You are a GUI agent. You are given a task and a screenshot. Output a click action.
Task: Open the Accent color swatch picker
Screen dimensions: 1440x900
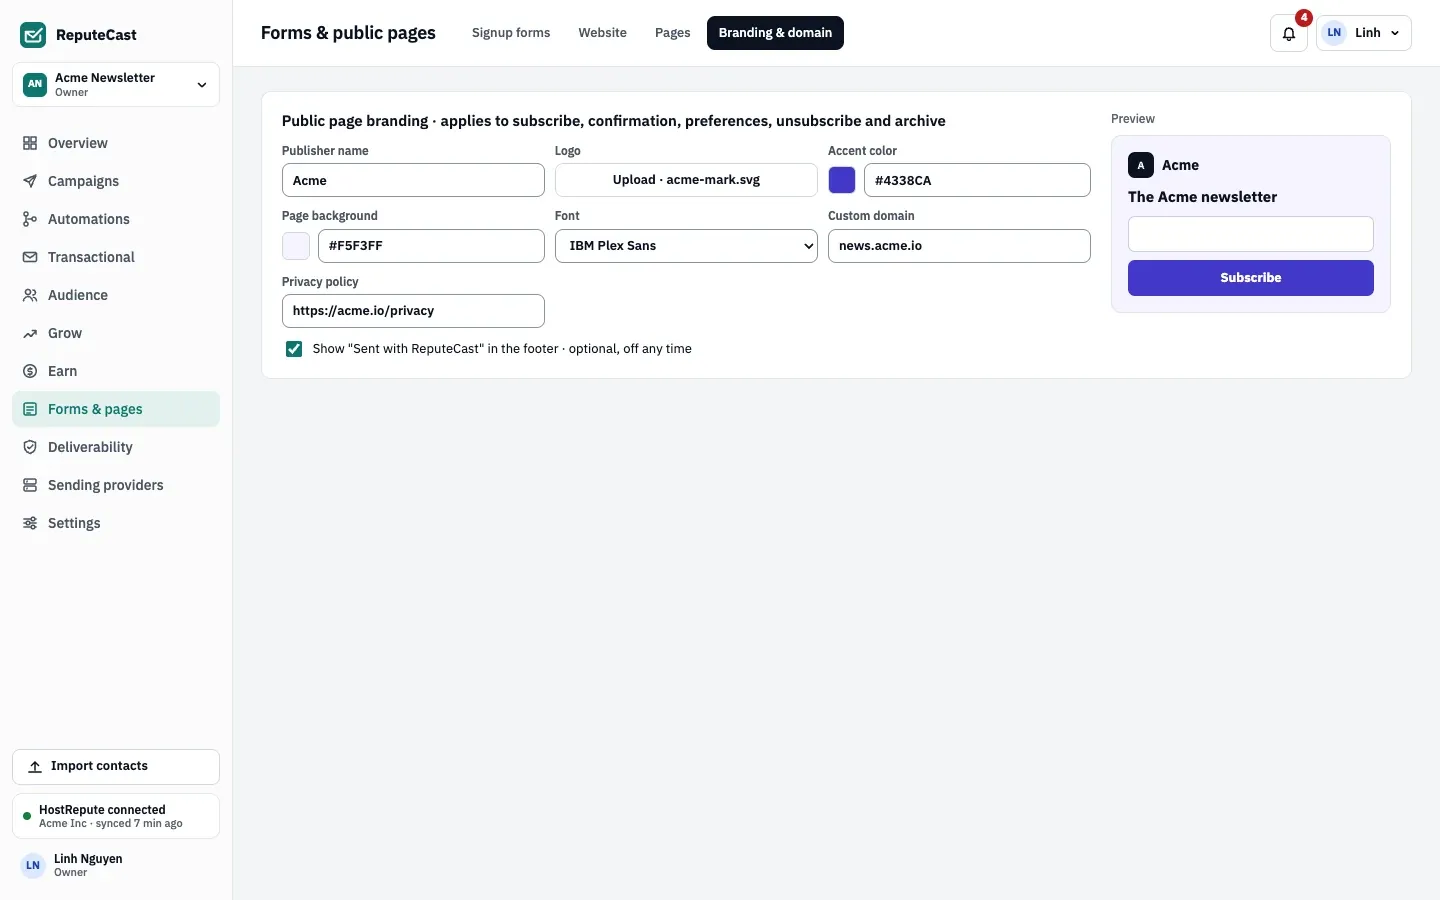pos(842,180)
